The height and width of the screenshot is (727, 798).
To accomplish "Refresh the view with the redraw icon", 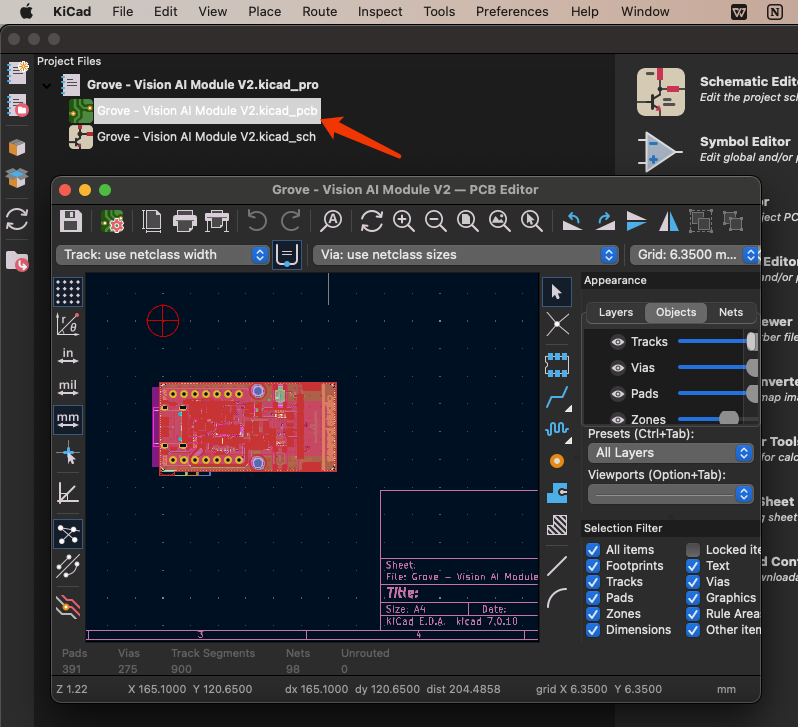I will coord(372,221).
